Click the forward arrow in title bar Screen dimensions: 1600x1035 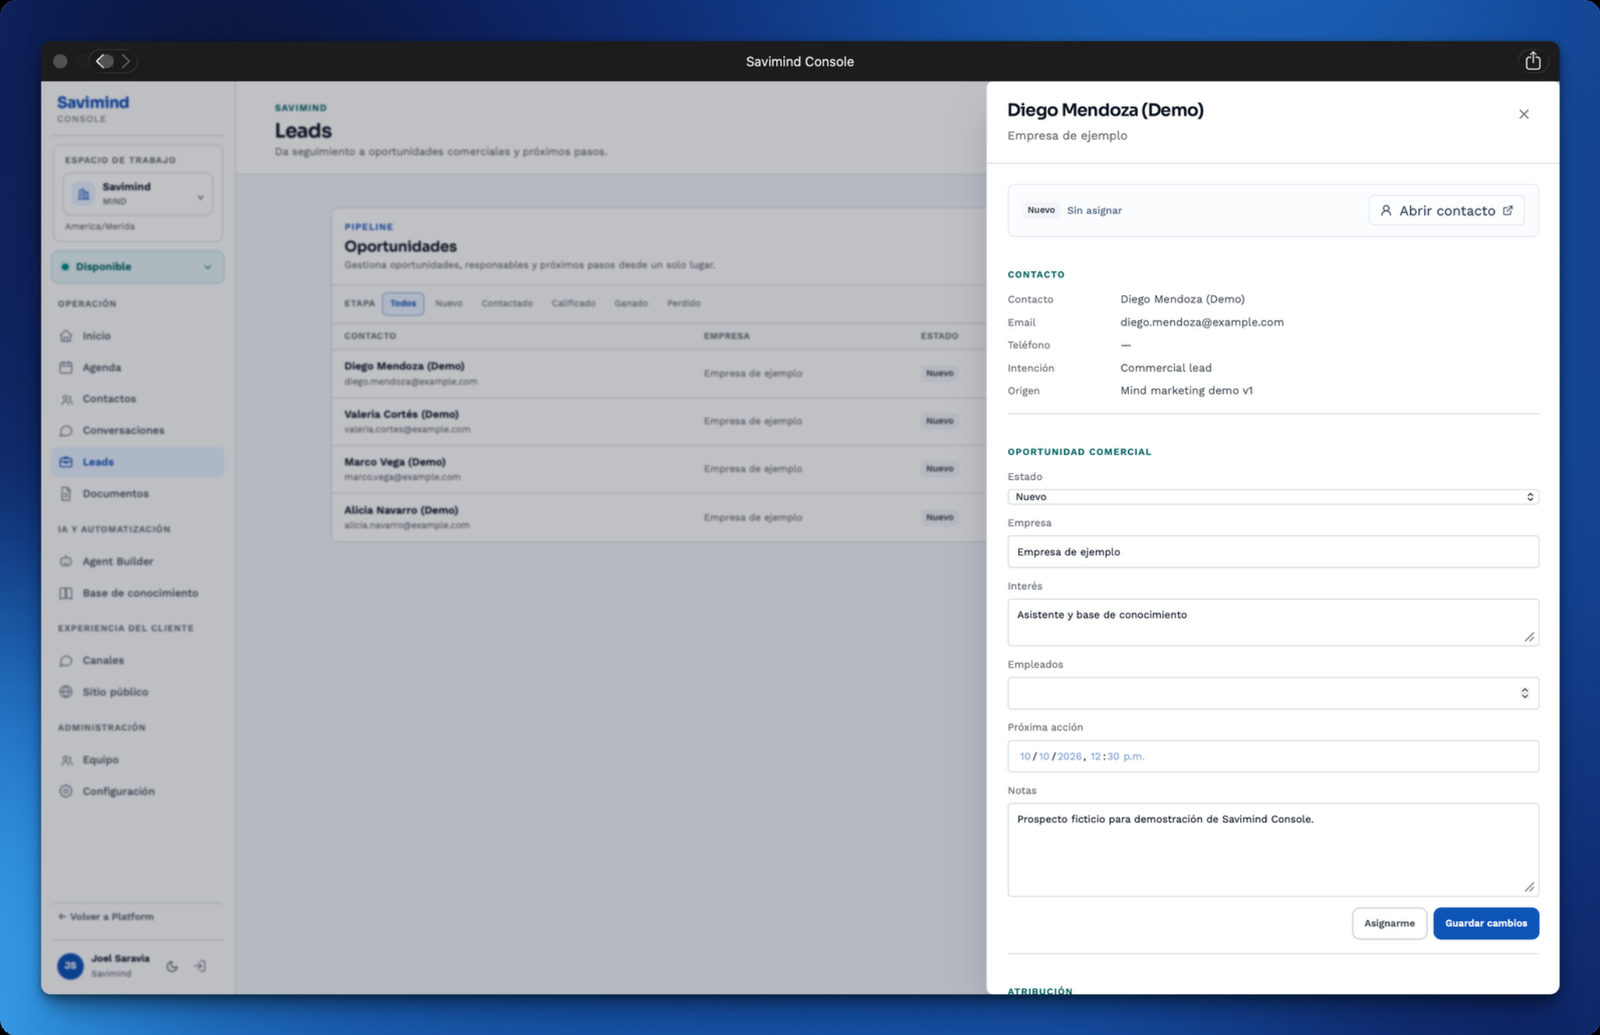[126, 61]
